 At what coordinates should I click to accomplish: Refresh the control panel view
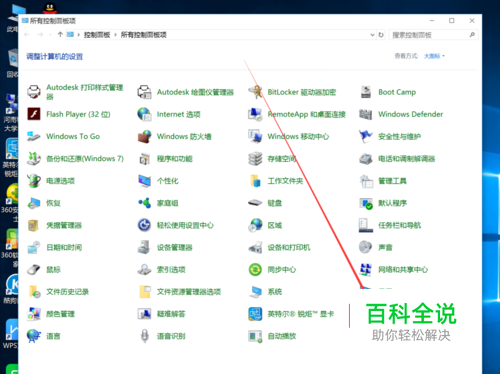click(381, 35)
